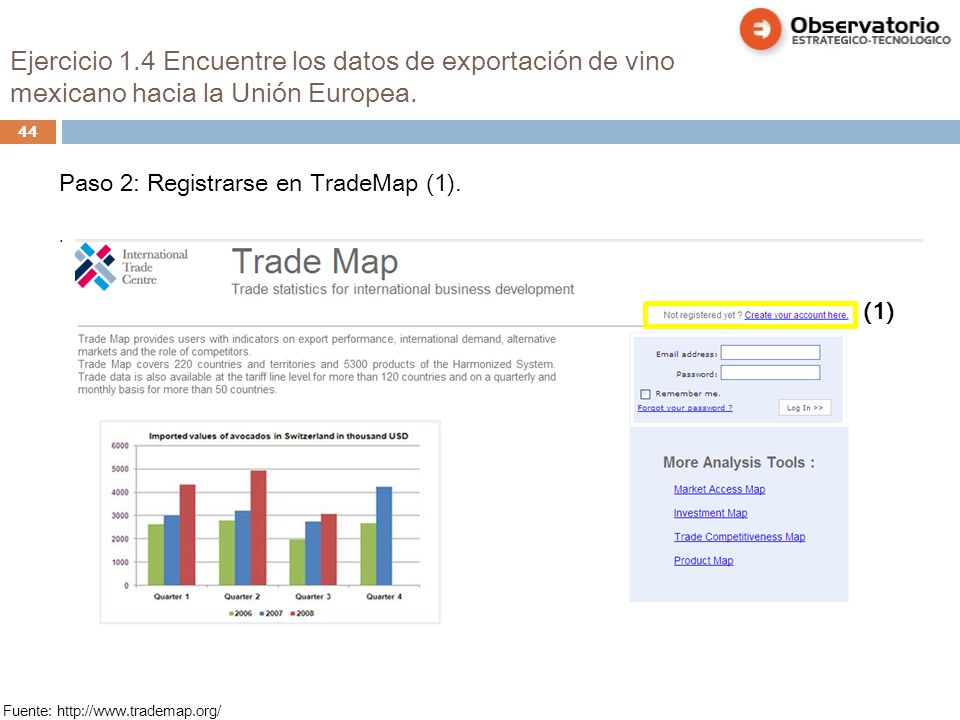Click the green 2006 legend swatch
Viewport: 960px width, 720px height.
click(x=231, y=613)
